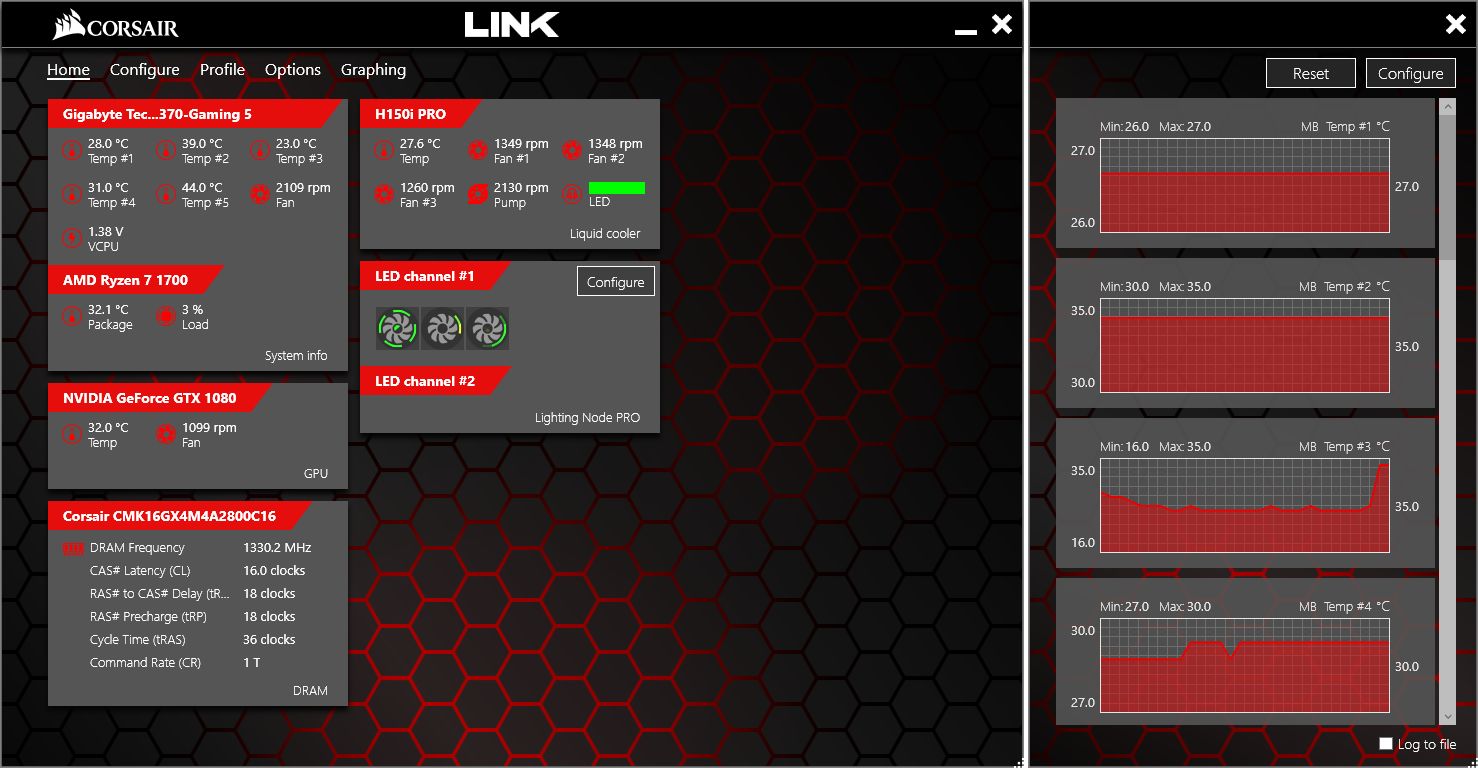
Task: Click the Temp #1 thermometer icon, 28.0 °C
Action: pos(72,151)
